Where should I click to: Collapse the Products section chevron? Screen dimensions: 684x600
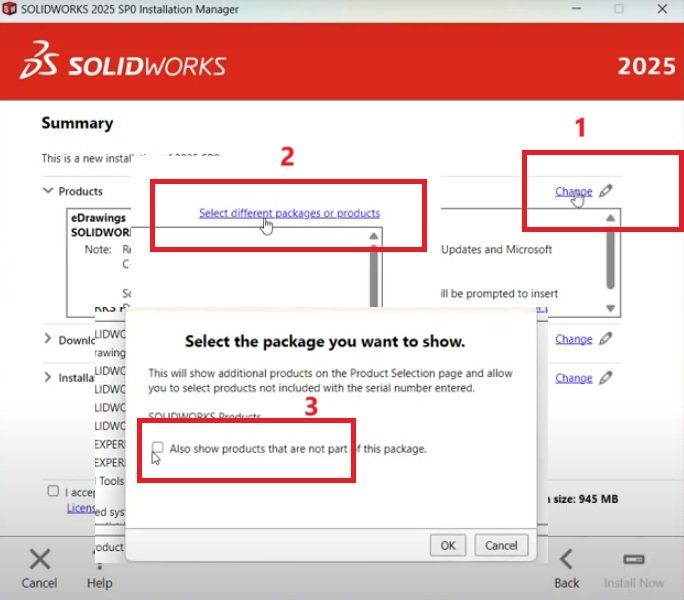coord(48,191)
